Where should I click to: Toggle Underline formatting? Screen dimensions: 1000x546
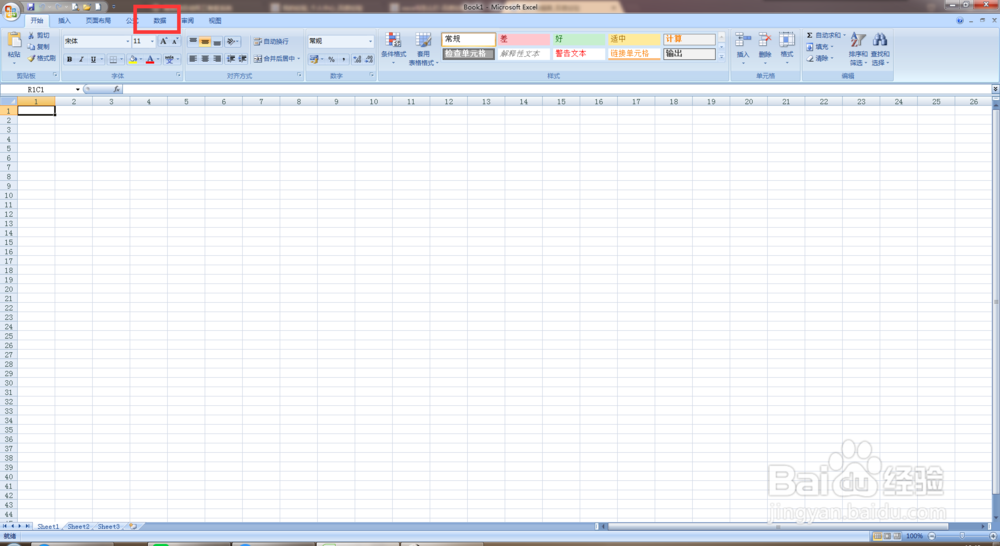tap(93, 59)
